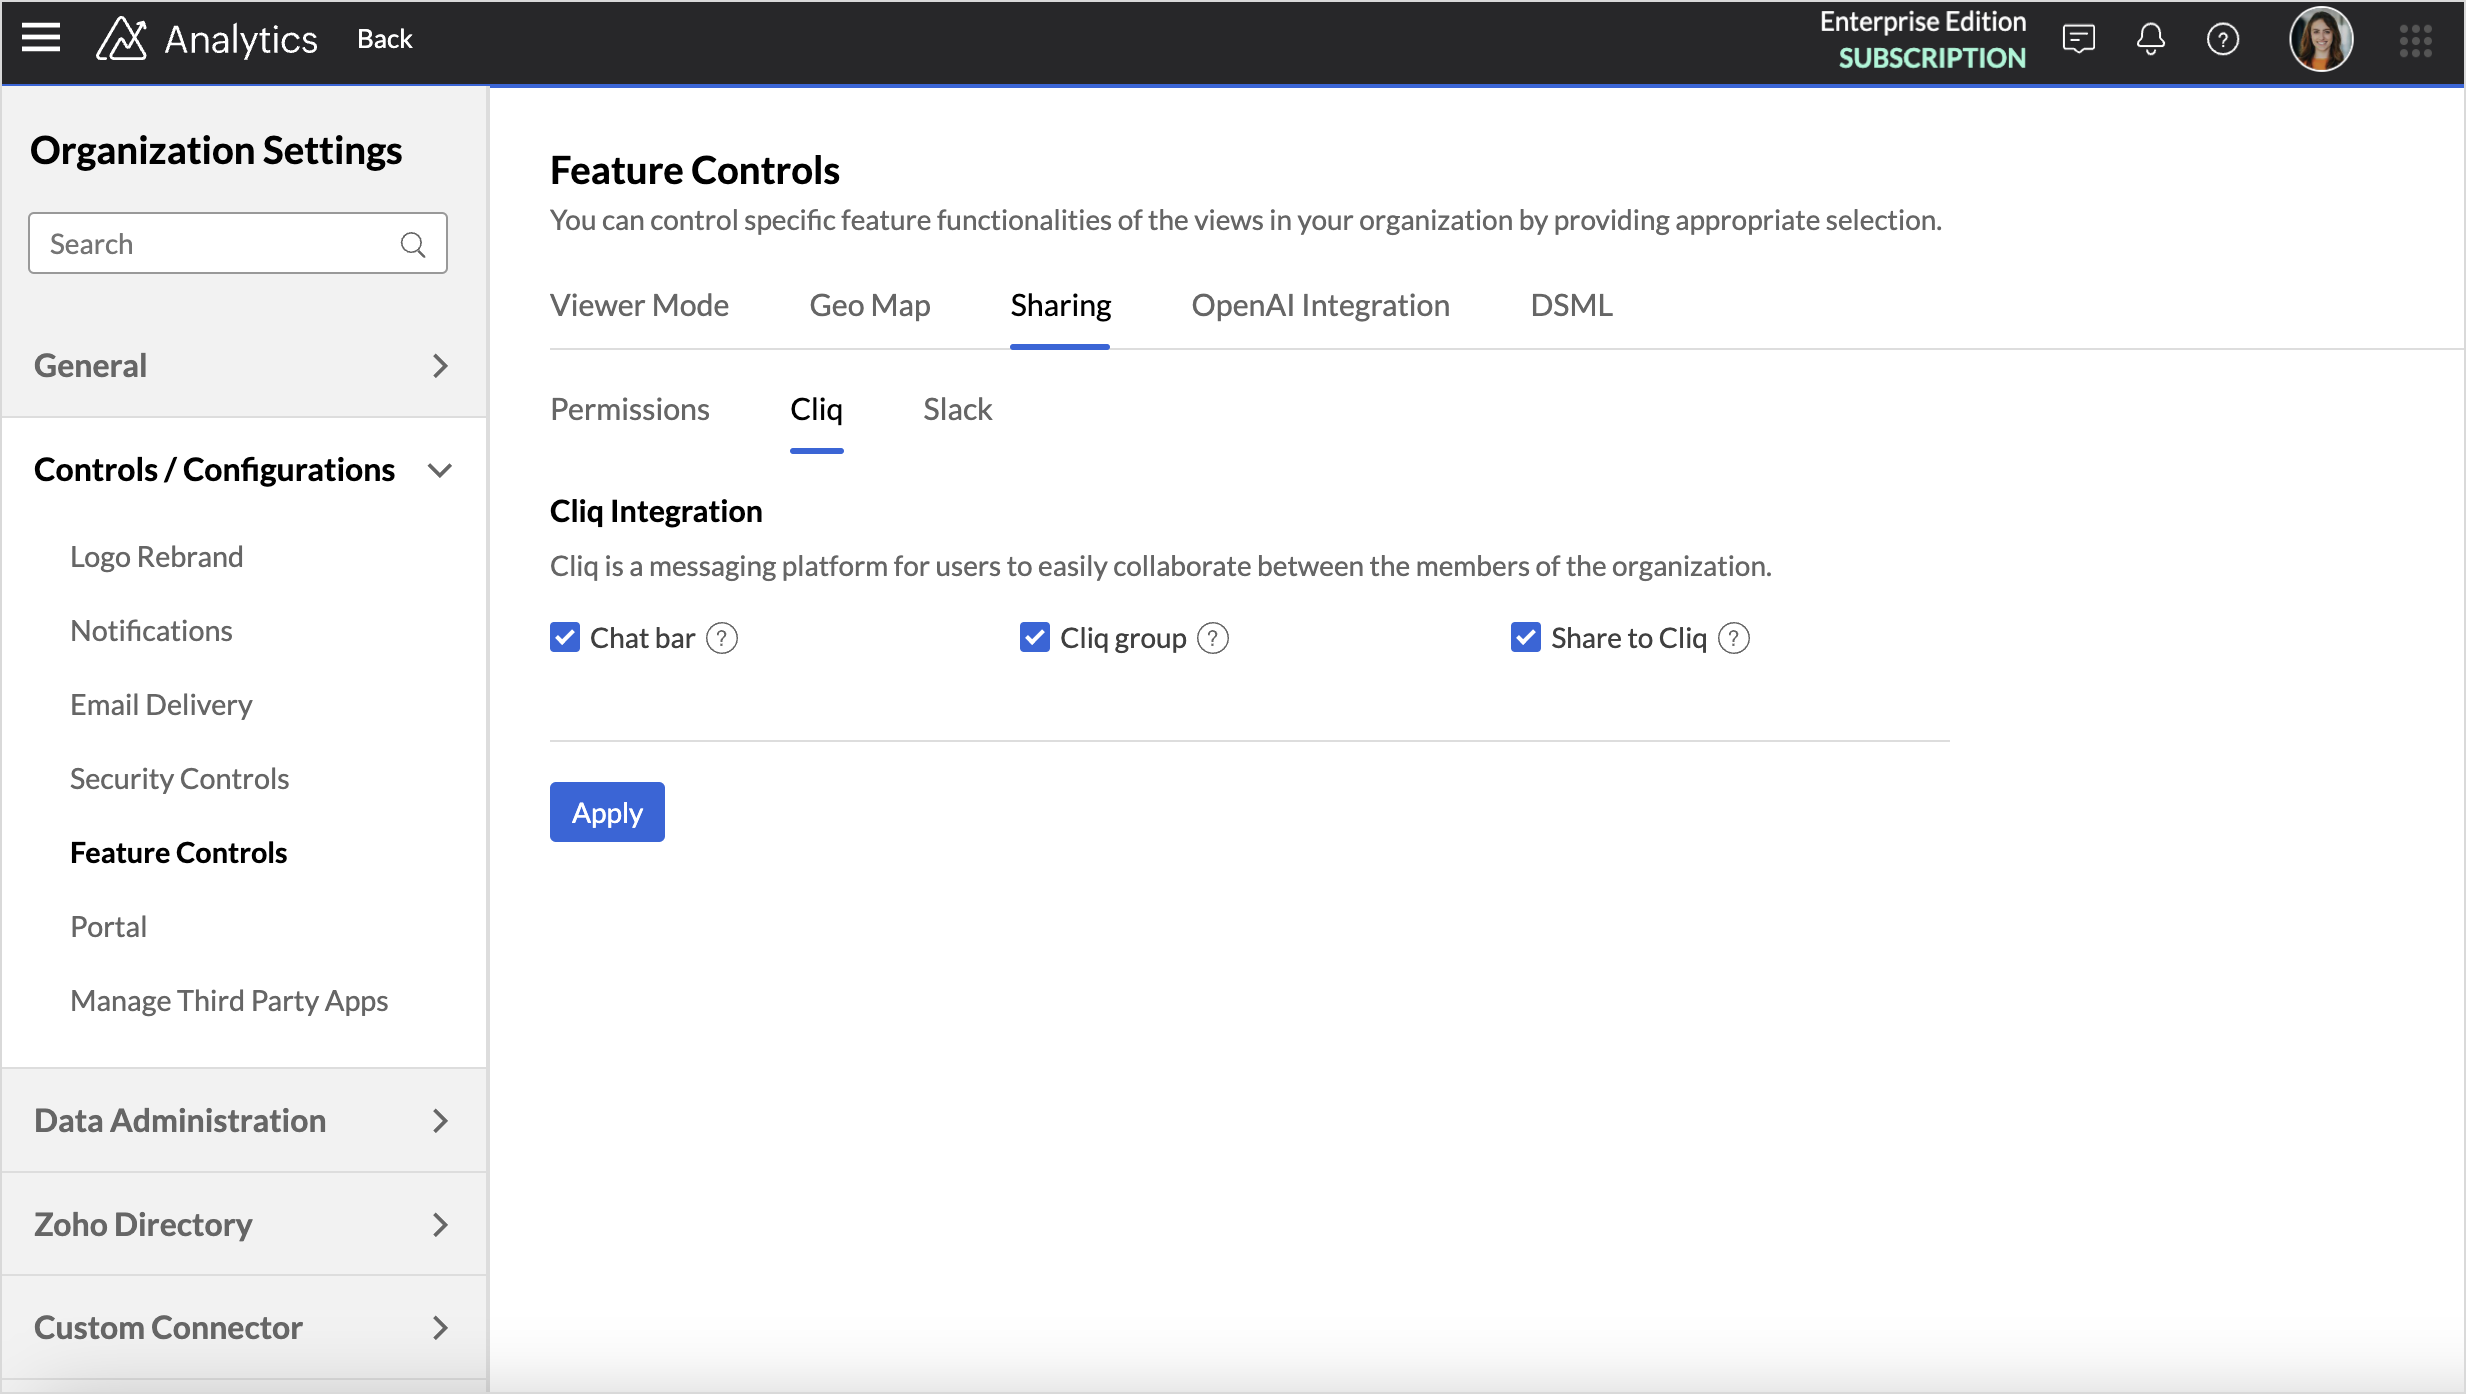Click the search magnifier icon

pyautogui.click(x=412, y=244)
